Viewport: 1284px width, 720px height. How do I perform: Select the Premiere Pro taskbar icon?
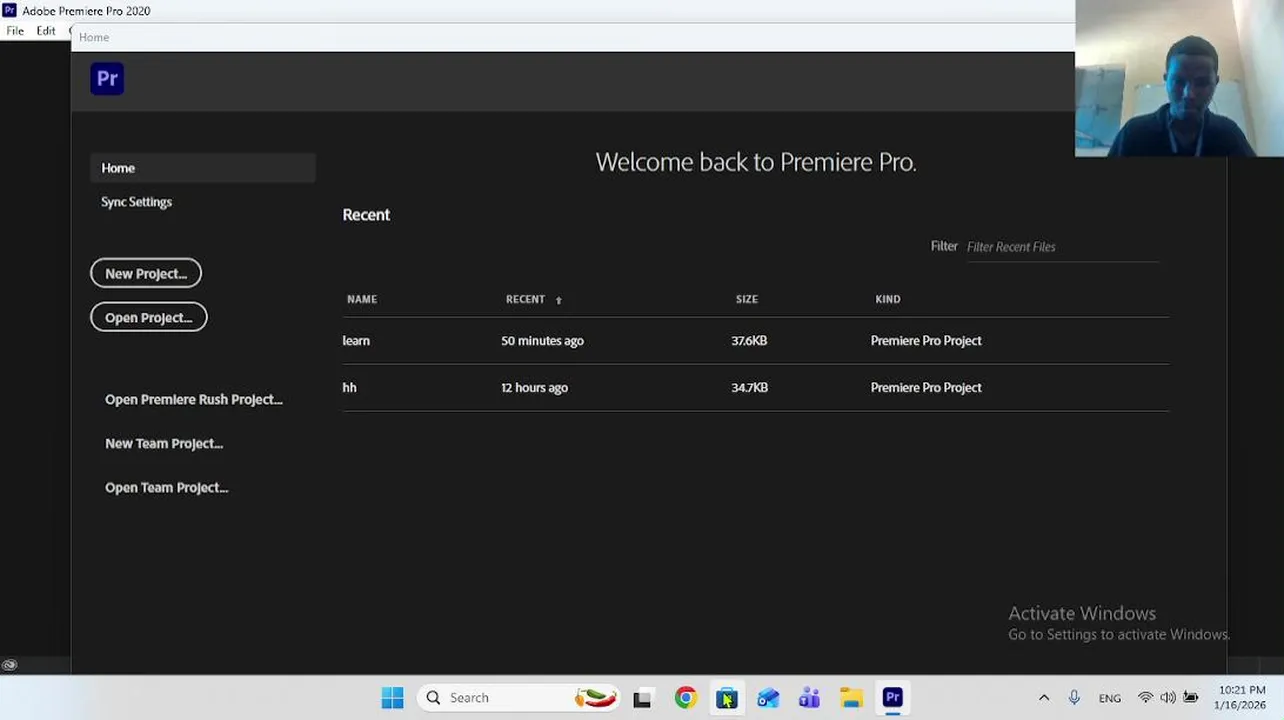point(893,698)
